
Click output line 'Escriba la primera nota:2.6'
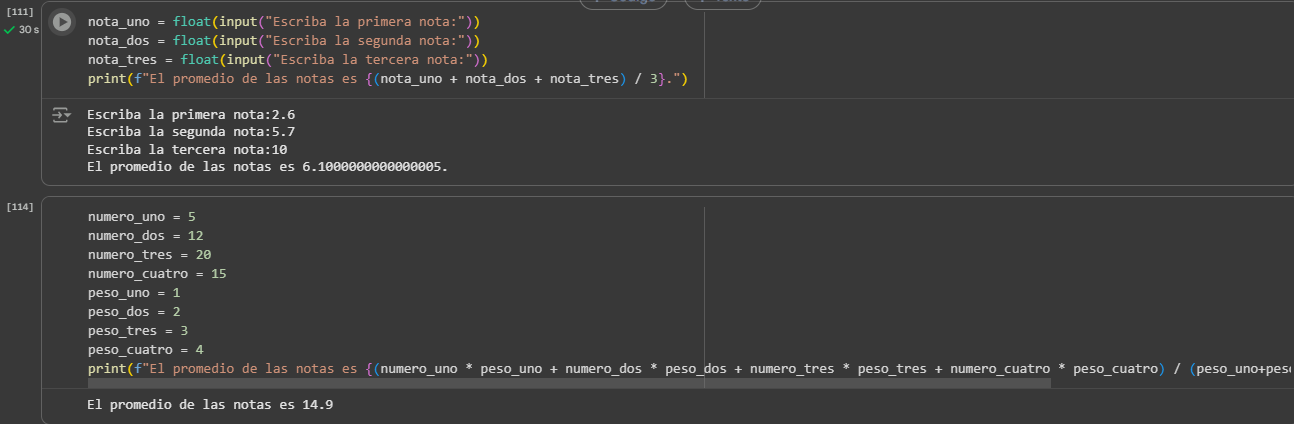click(x=191, y=115)
